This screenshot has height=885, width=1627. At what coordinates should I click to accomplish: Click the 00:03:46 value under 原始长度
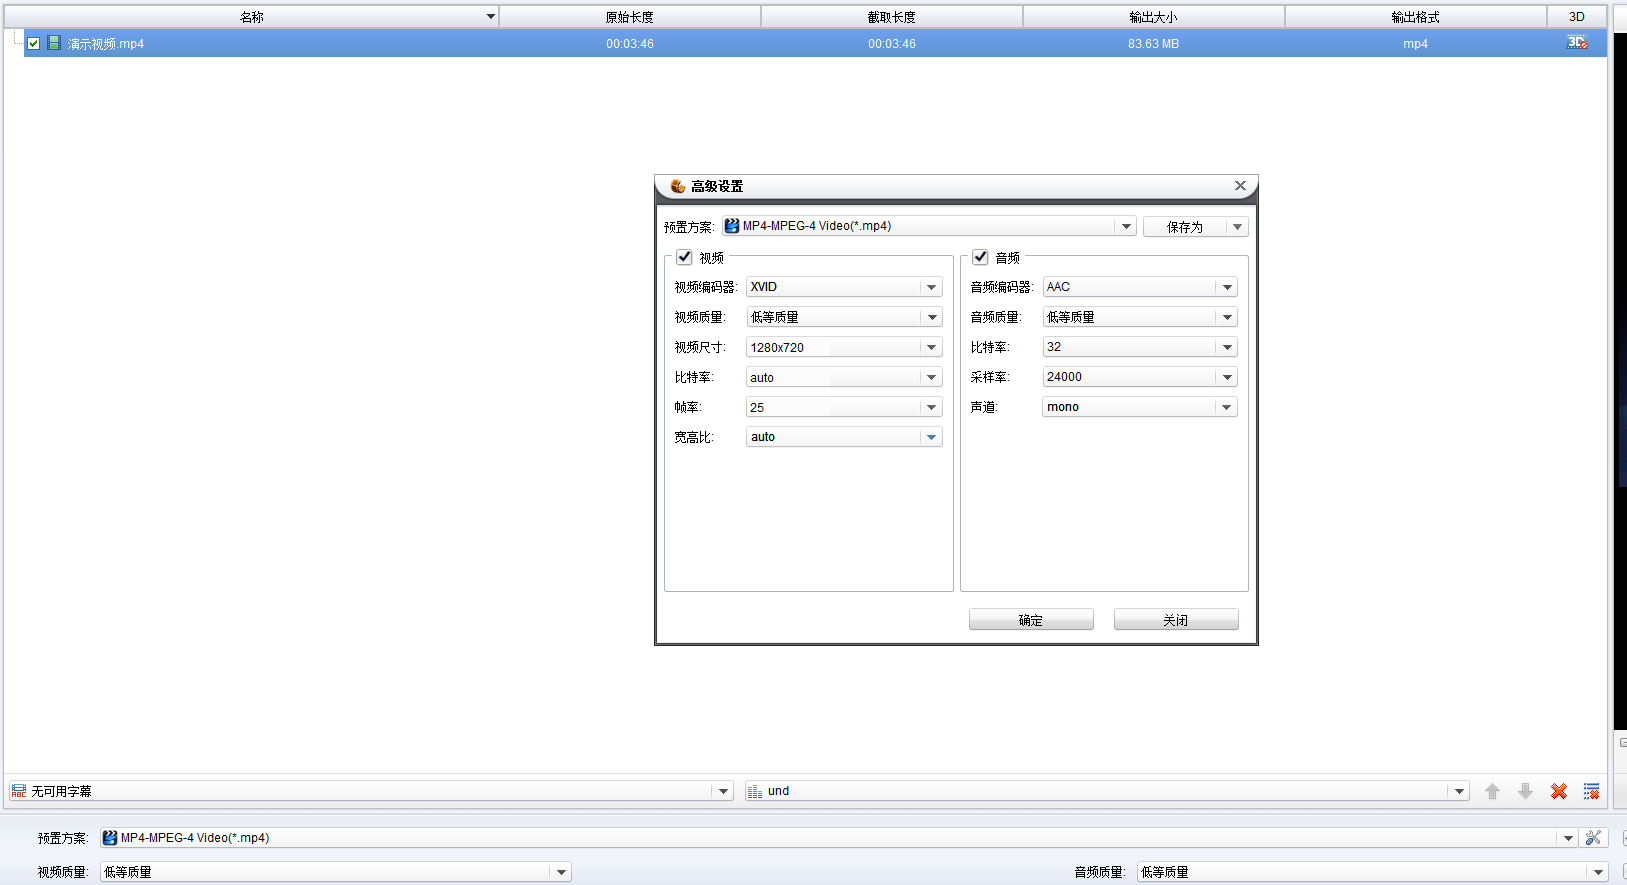pyautogui.click(x=630, y=44)
